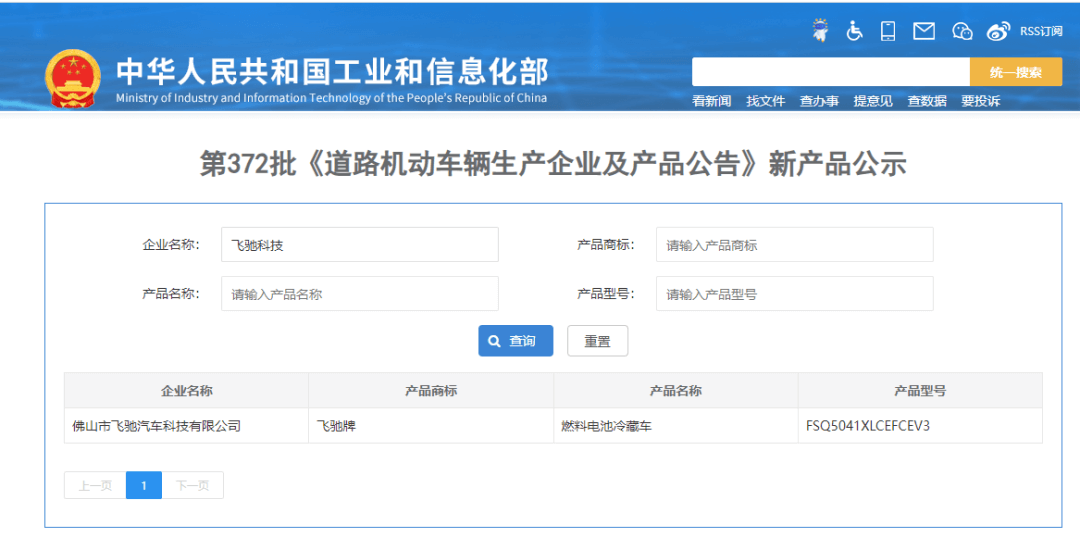Click the national emblem logo
The image size is (1080, 540).
click(x=73, y=78)
